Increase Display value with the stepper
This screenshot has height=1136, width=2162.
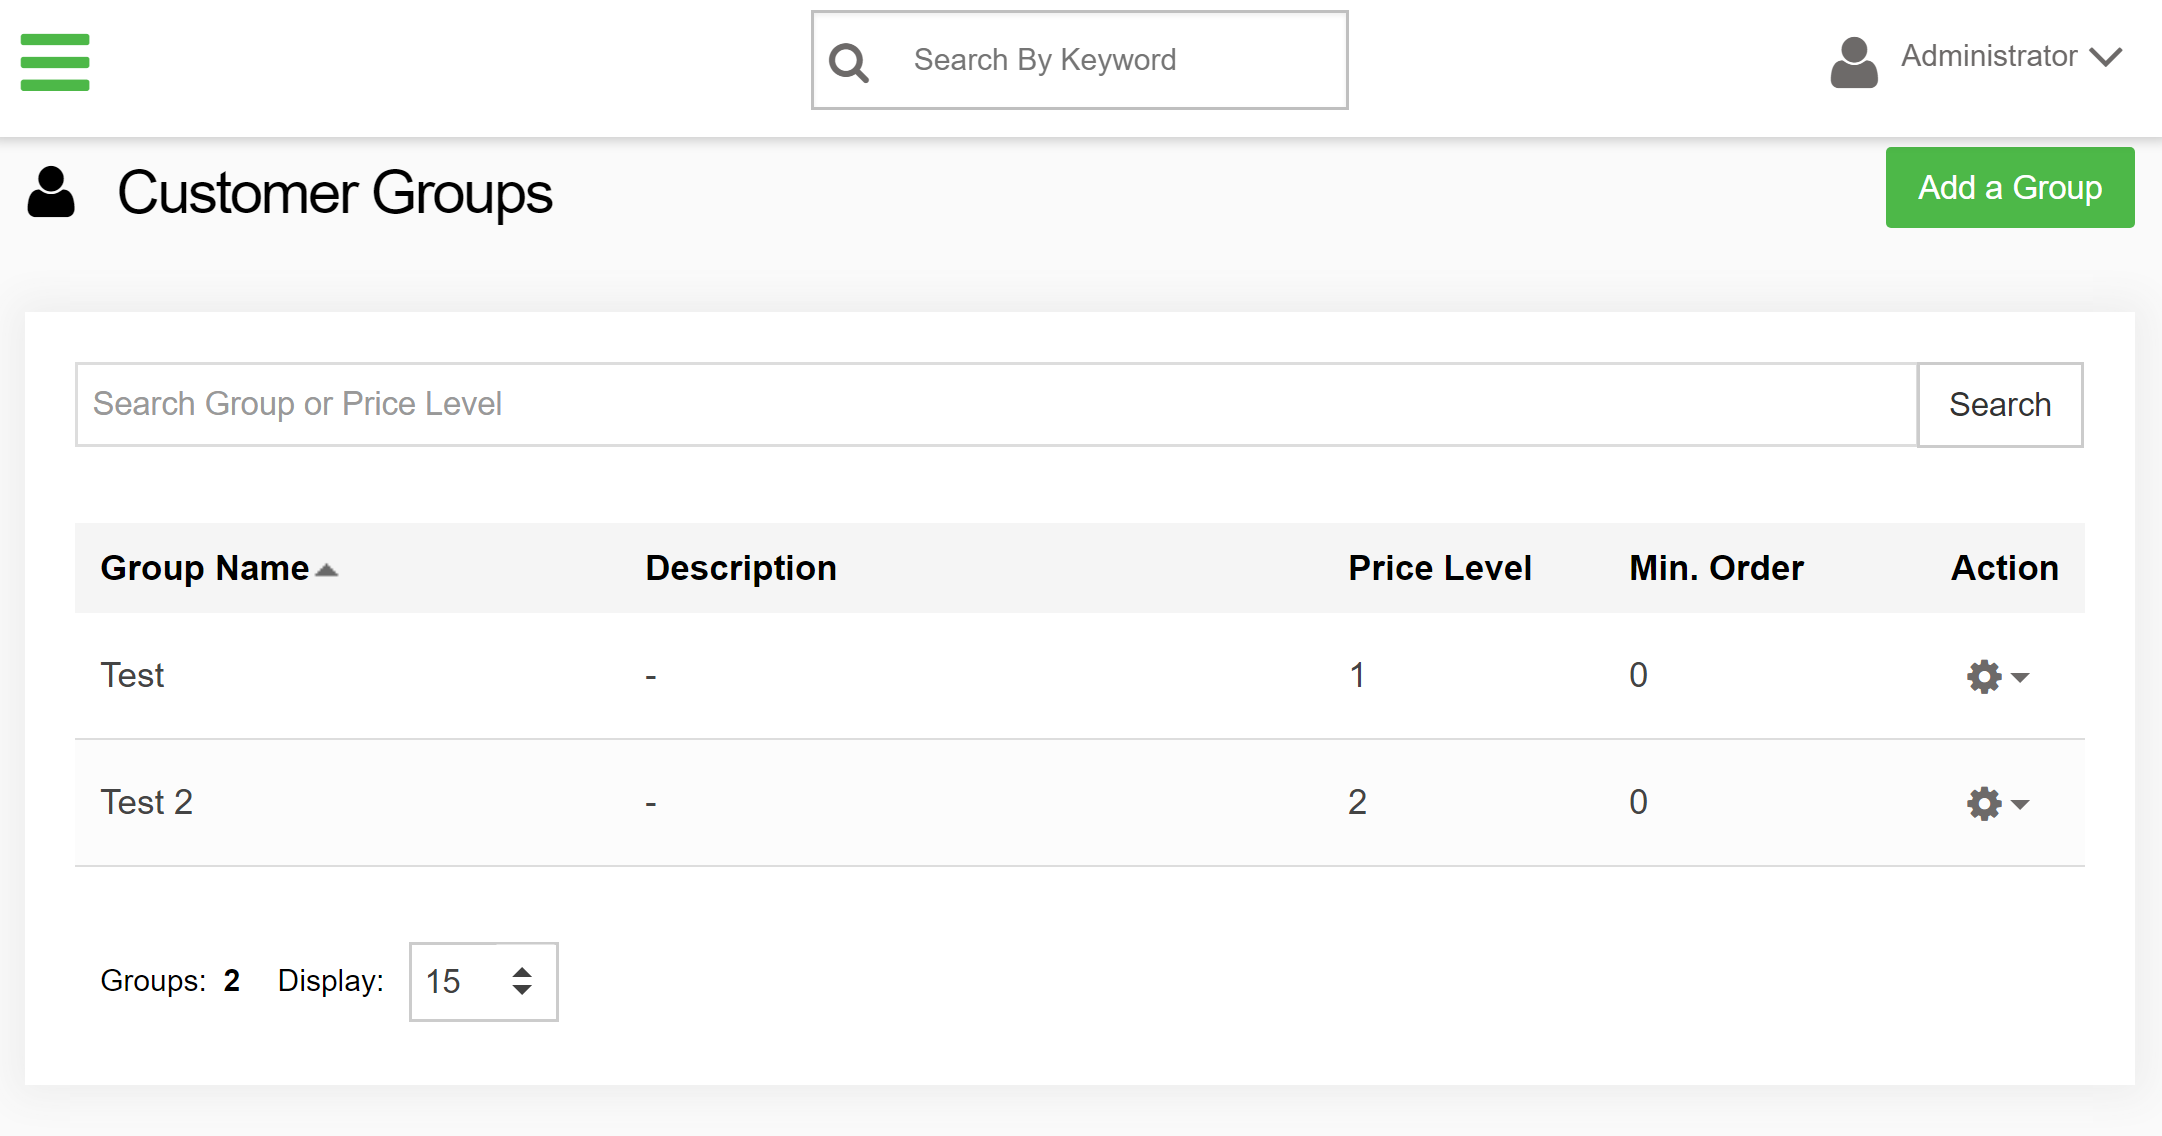pos(521,971)
